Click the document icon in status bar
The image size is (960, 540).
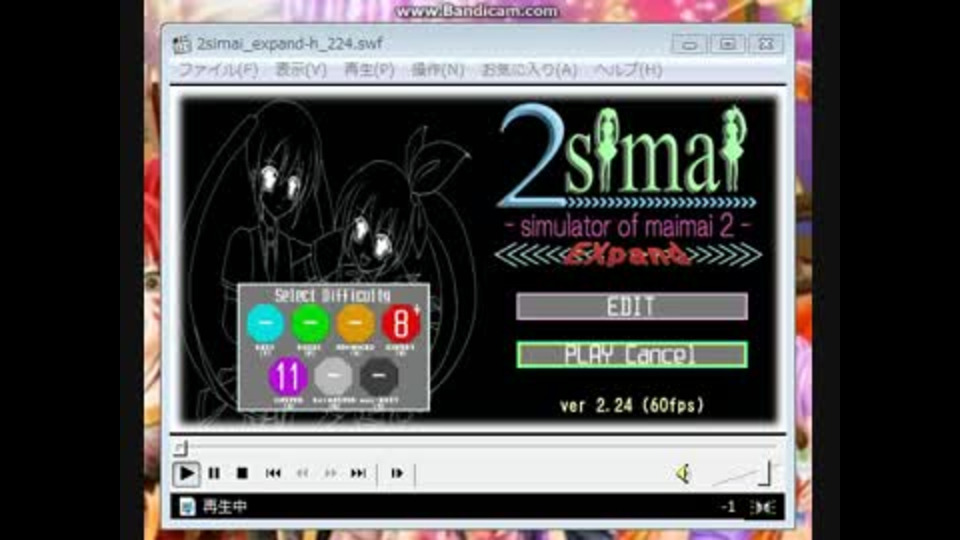187,506
